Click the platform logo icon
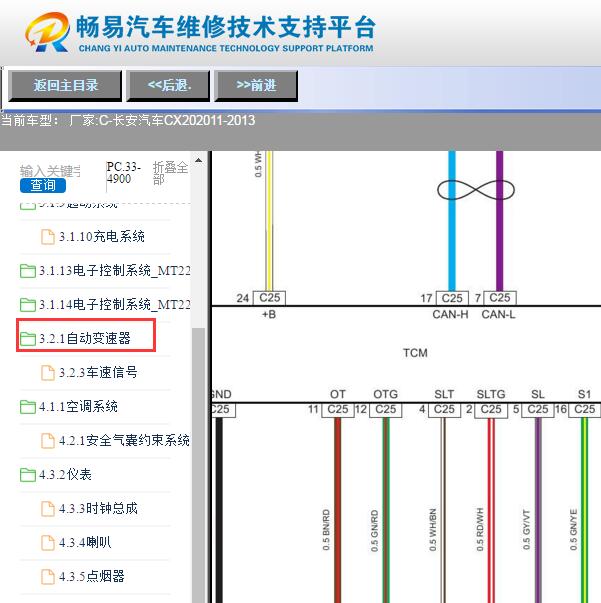601x603 pixels. pyautogui.click(x=48, y=32)
